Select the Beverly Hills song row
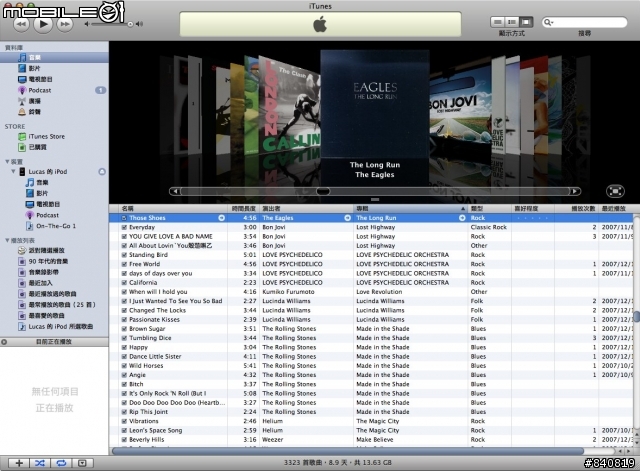This screenshot has height=471, width=640. (x=371, y=440)
